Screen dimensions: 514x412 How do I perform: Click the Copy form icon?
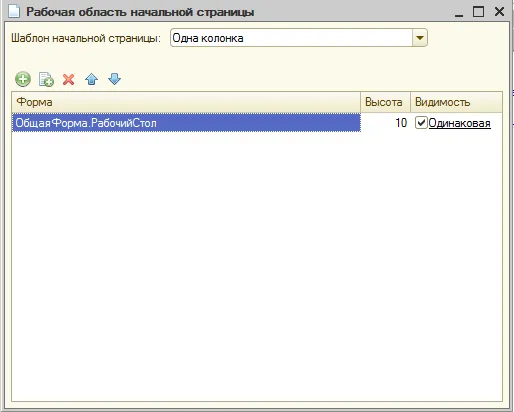coord(46,79)
